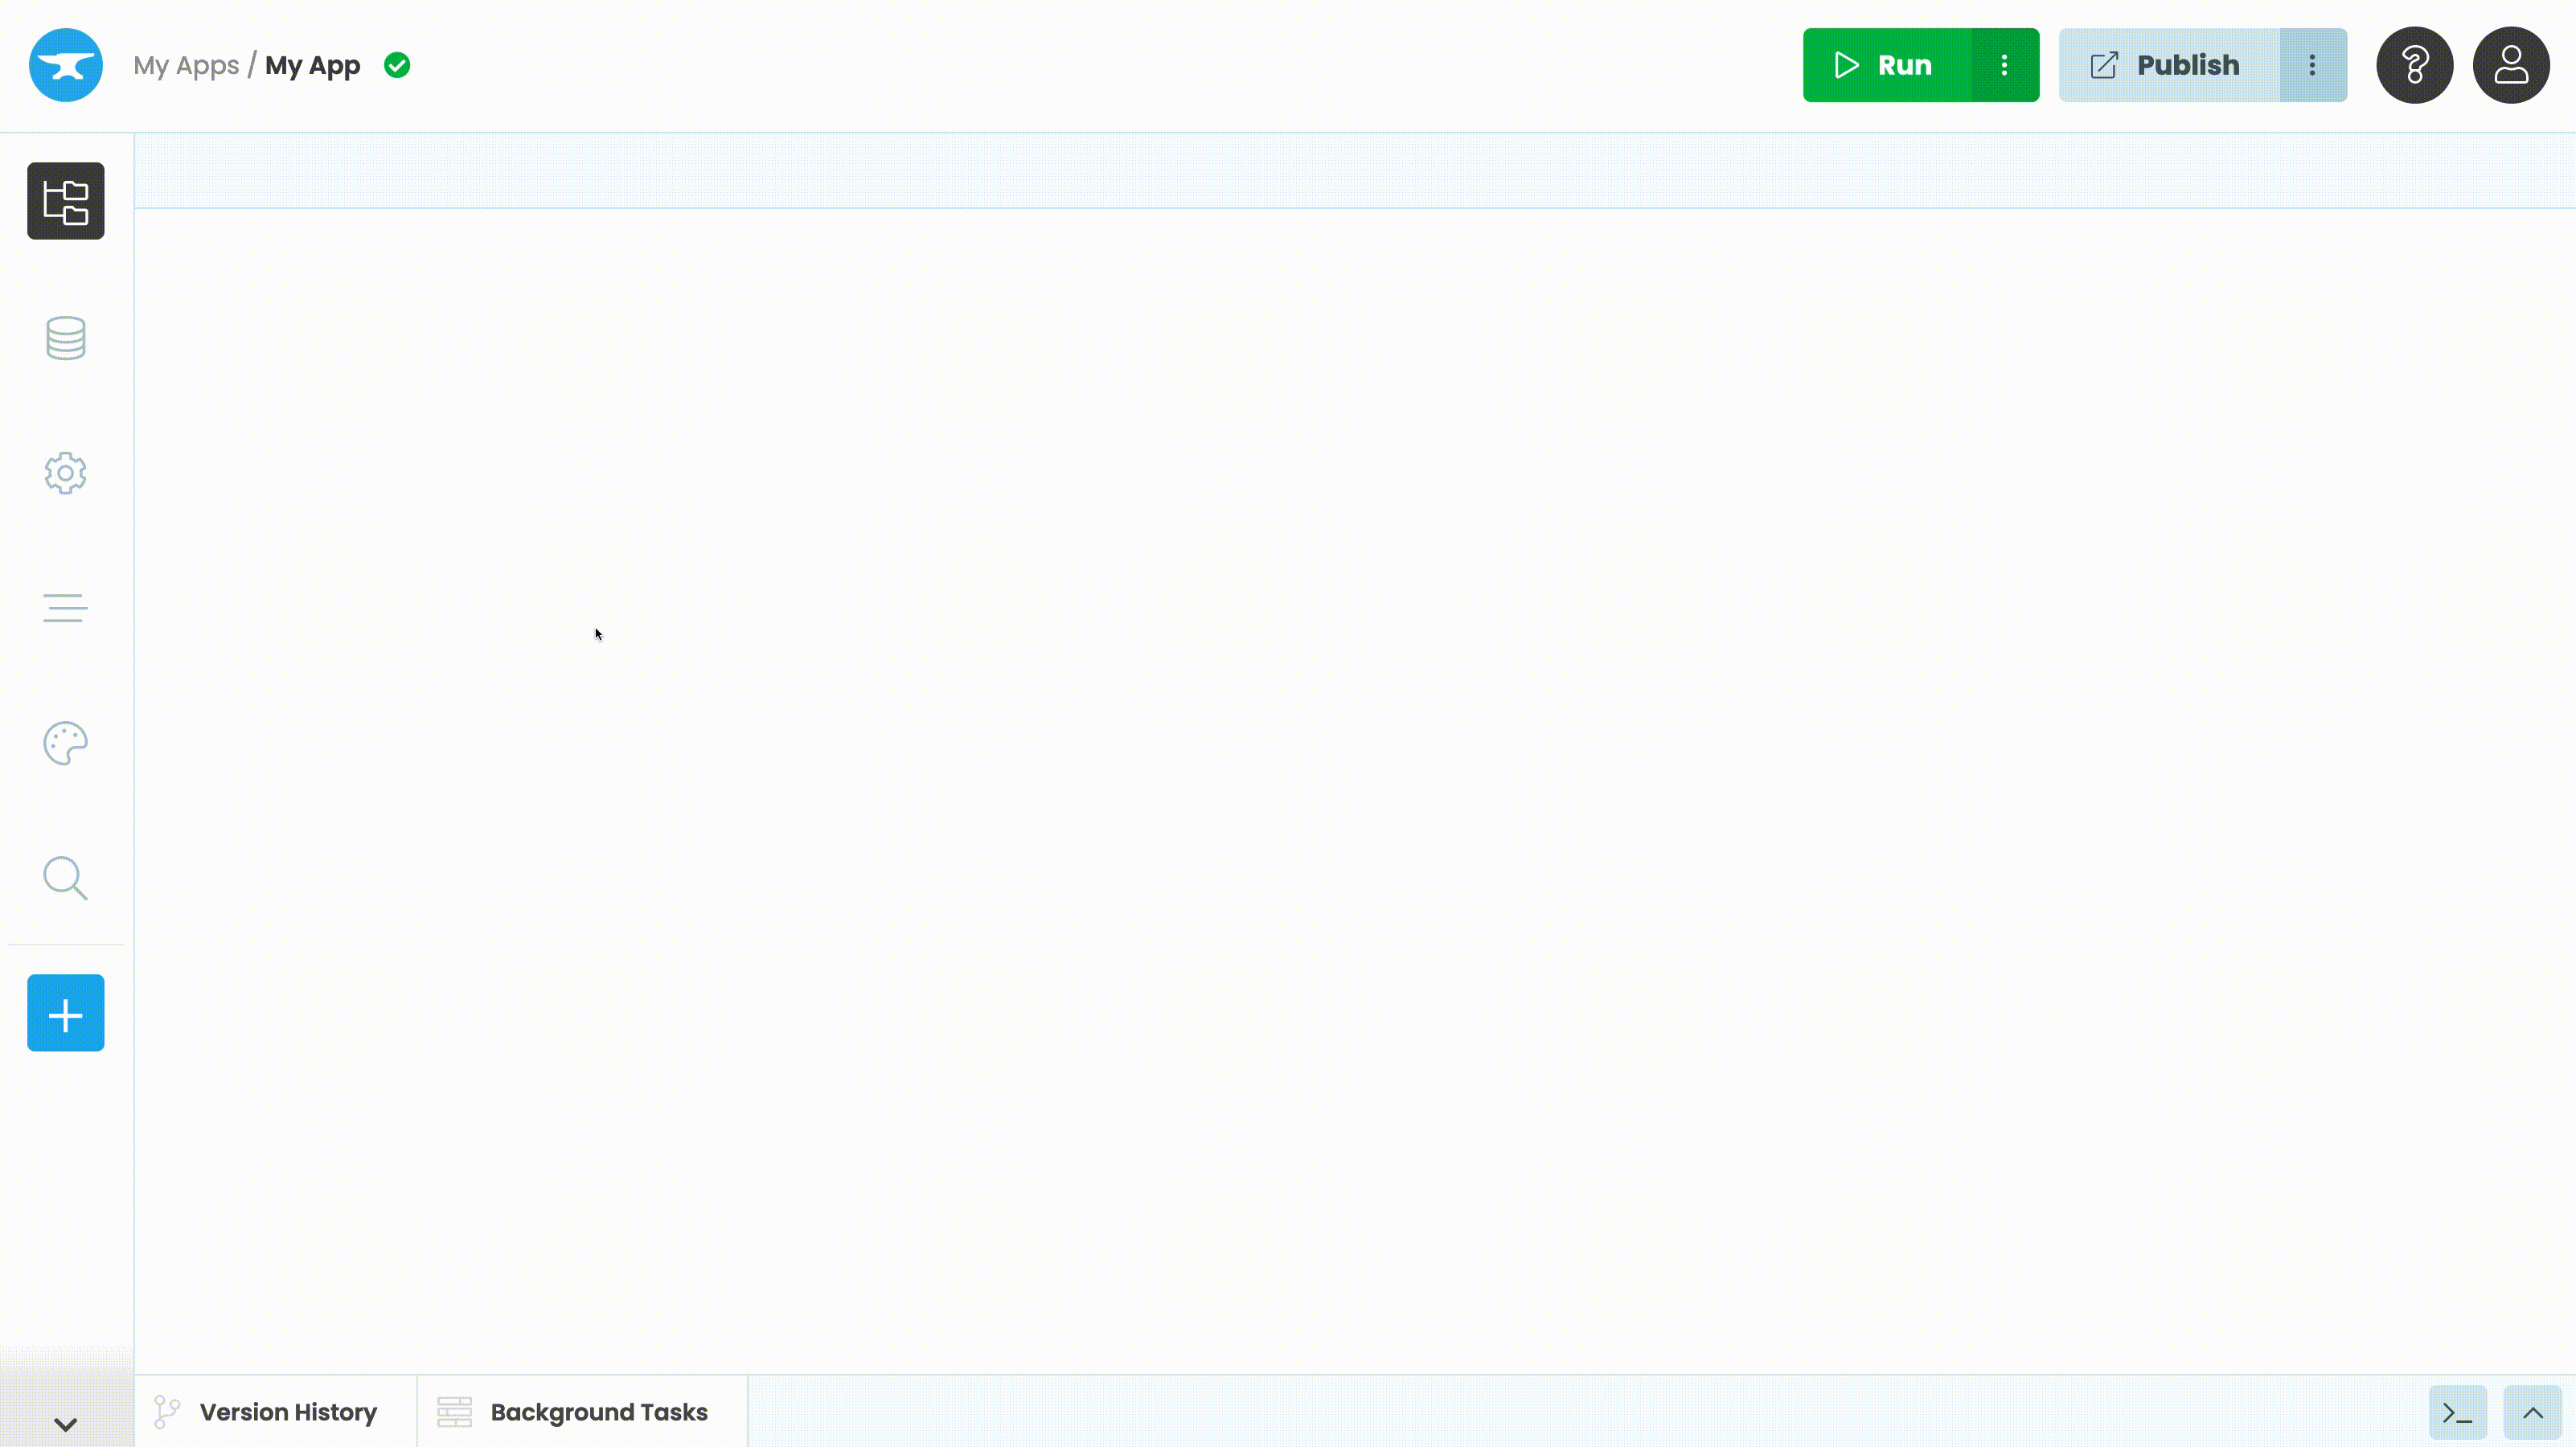The image size is (2576, 1447).
Task: Open the Theme palette icon
Action: tap(66, 743)
